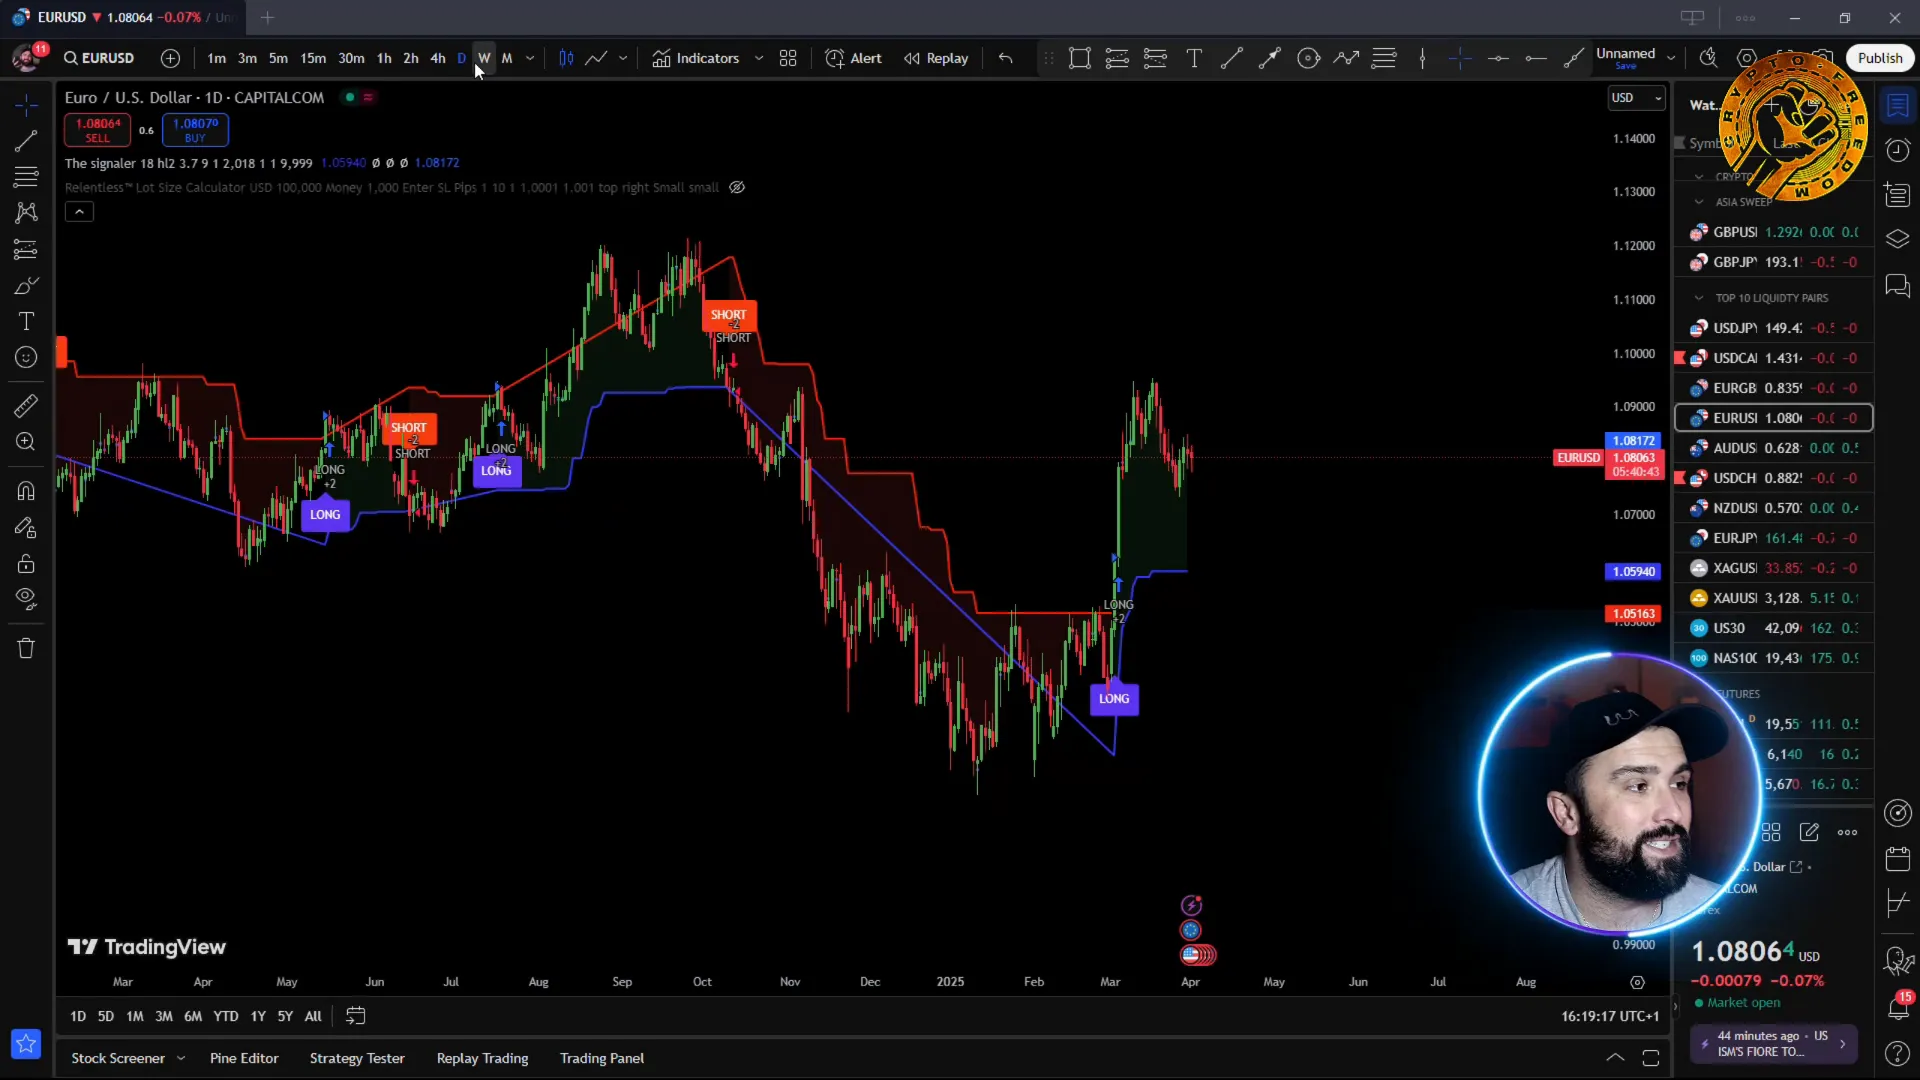Click the Publish button
The width and height of the screenshot is (1920, 1080).
pyautogui.click(x=1880, y=58)
